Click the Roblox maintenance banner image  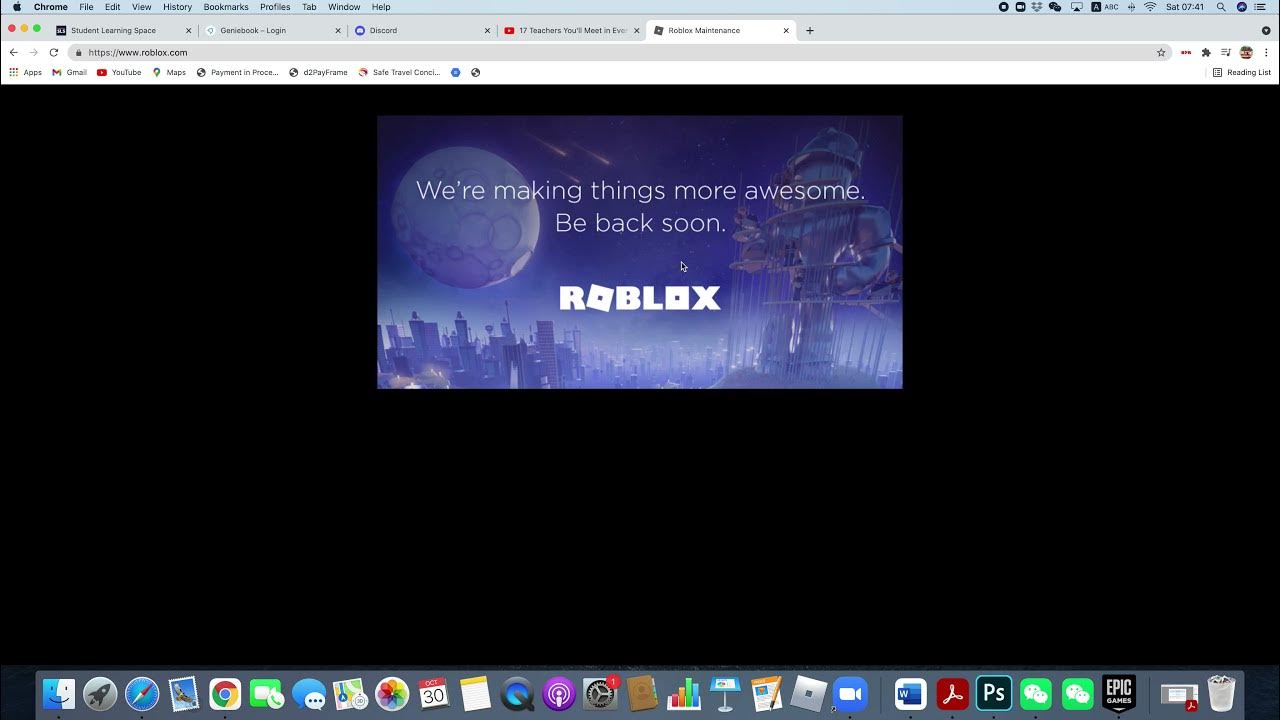pos(640,252)
